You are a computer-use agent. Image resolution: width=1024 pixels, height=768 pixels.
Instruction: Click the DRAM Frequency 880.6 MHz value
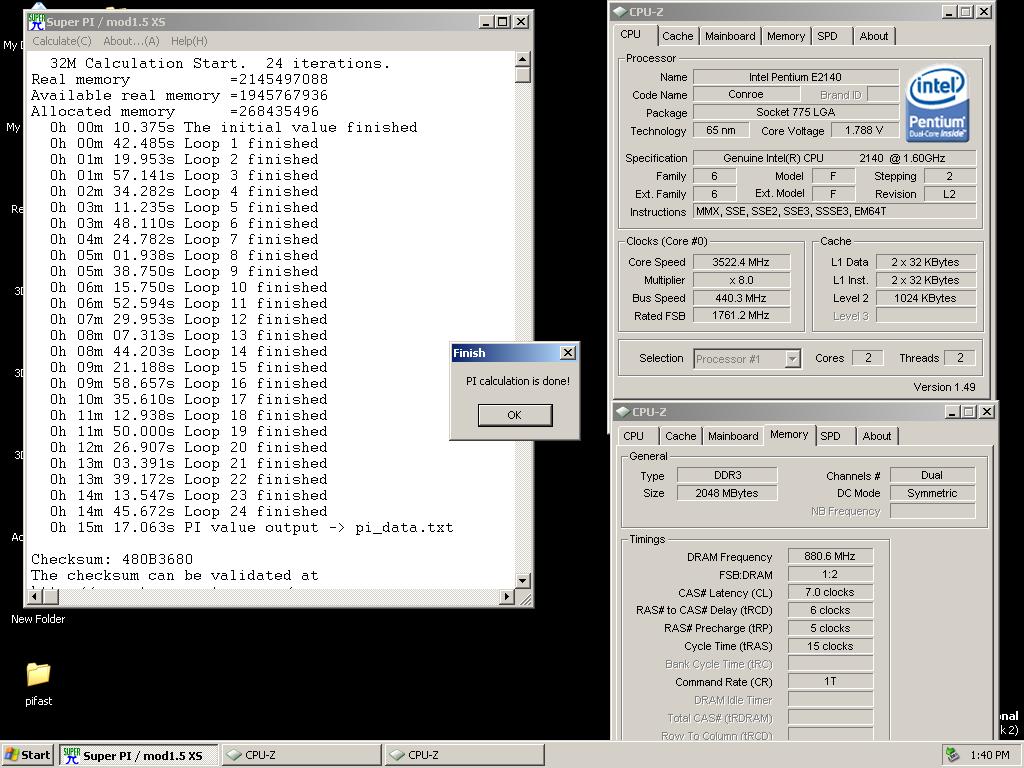pos(830,556)
